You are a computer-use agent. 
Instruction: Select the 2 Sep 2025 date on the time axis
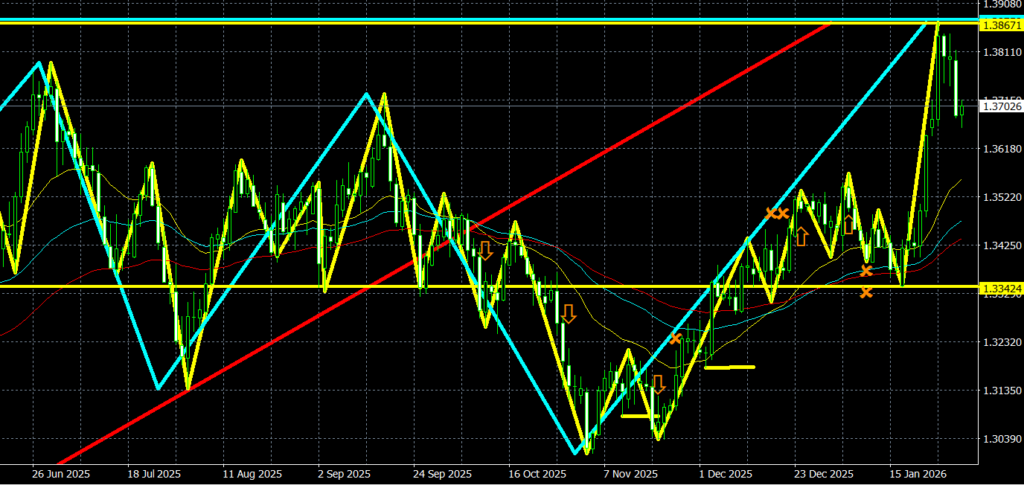343,474
